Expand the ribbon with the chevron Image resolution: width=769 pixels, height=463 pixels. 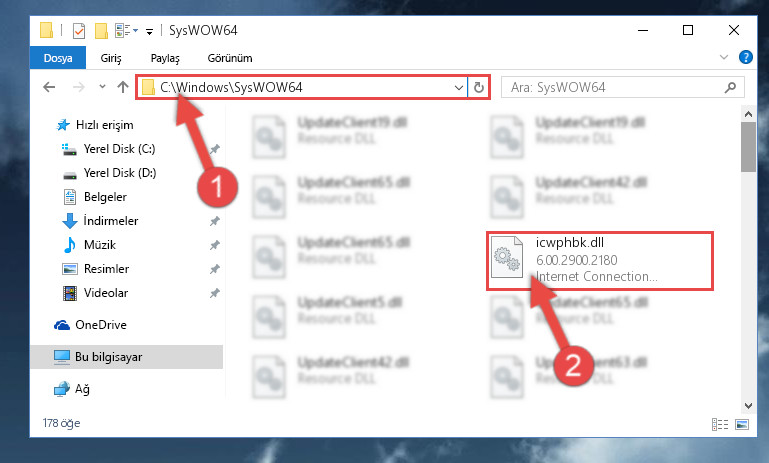pyautogui.click(x=723, y=57)
